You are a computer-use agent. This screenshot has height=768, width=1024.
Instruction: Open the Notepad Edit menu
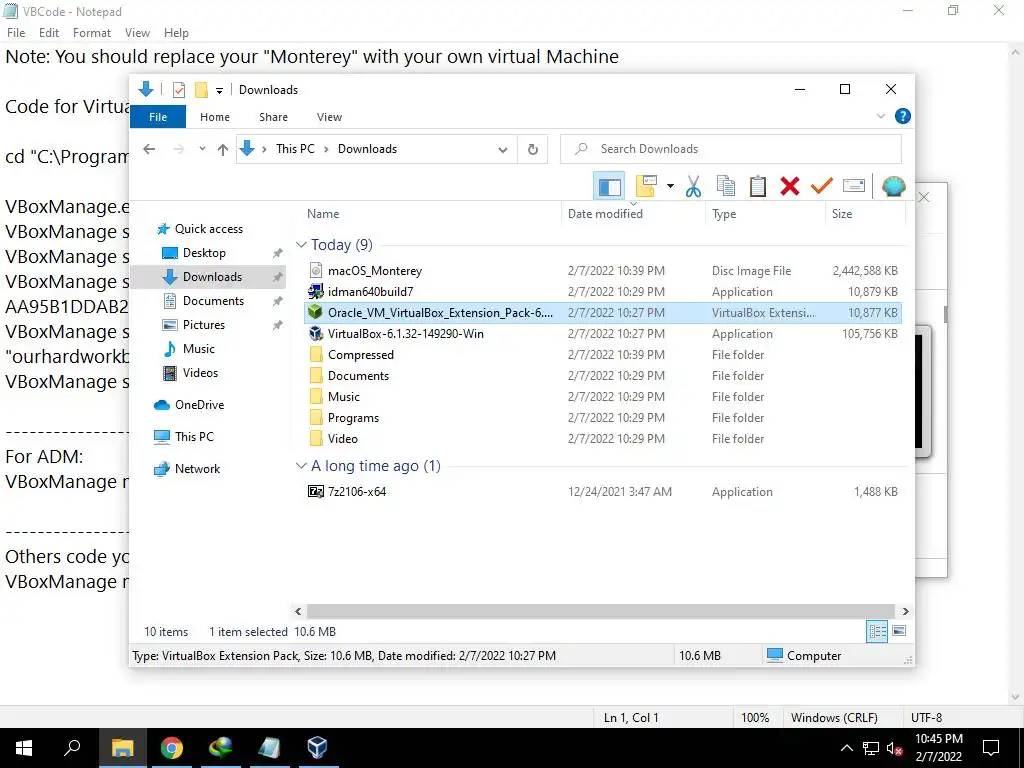point(49,33)
